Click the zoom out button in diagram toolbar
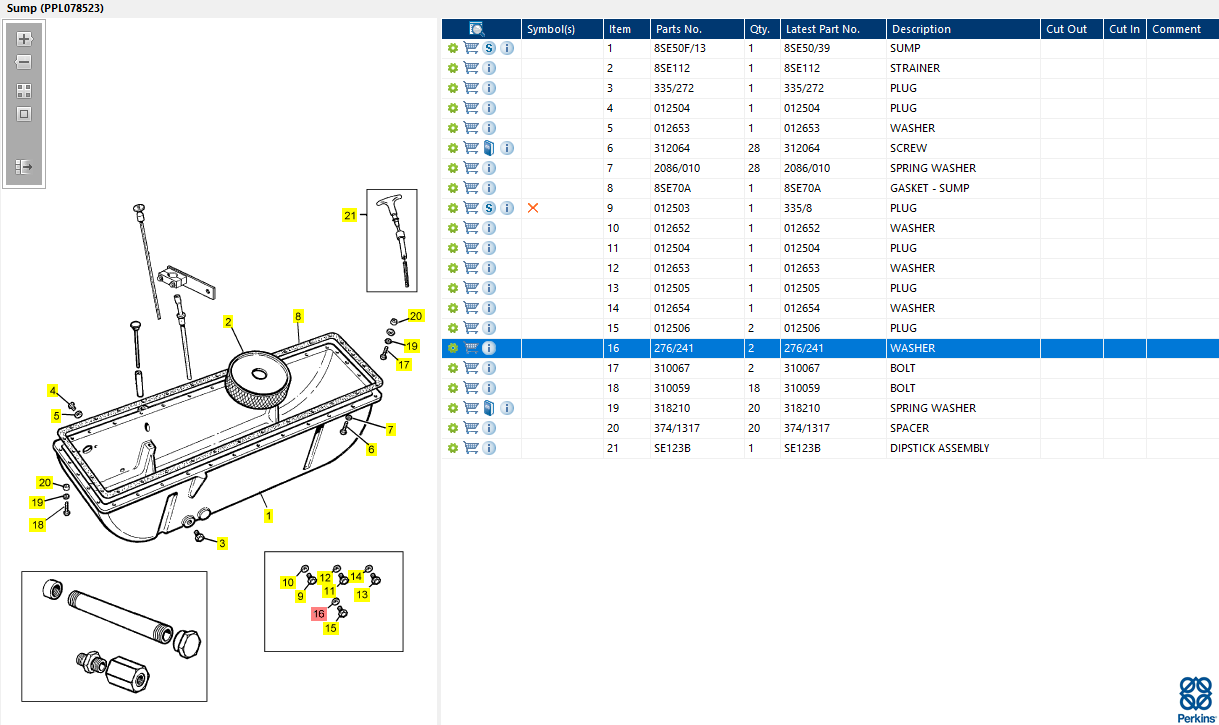This screenshot has width=1219, height=725. coord(24,62)
